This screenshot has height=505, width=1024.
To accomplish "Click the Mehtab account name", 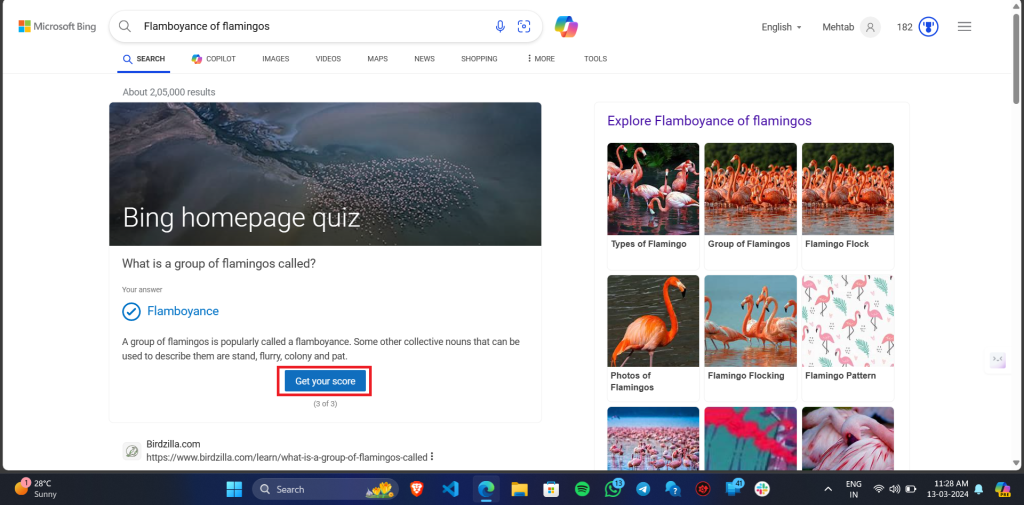I will tap(839, 27).
